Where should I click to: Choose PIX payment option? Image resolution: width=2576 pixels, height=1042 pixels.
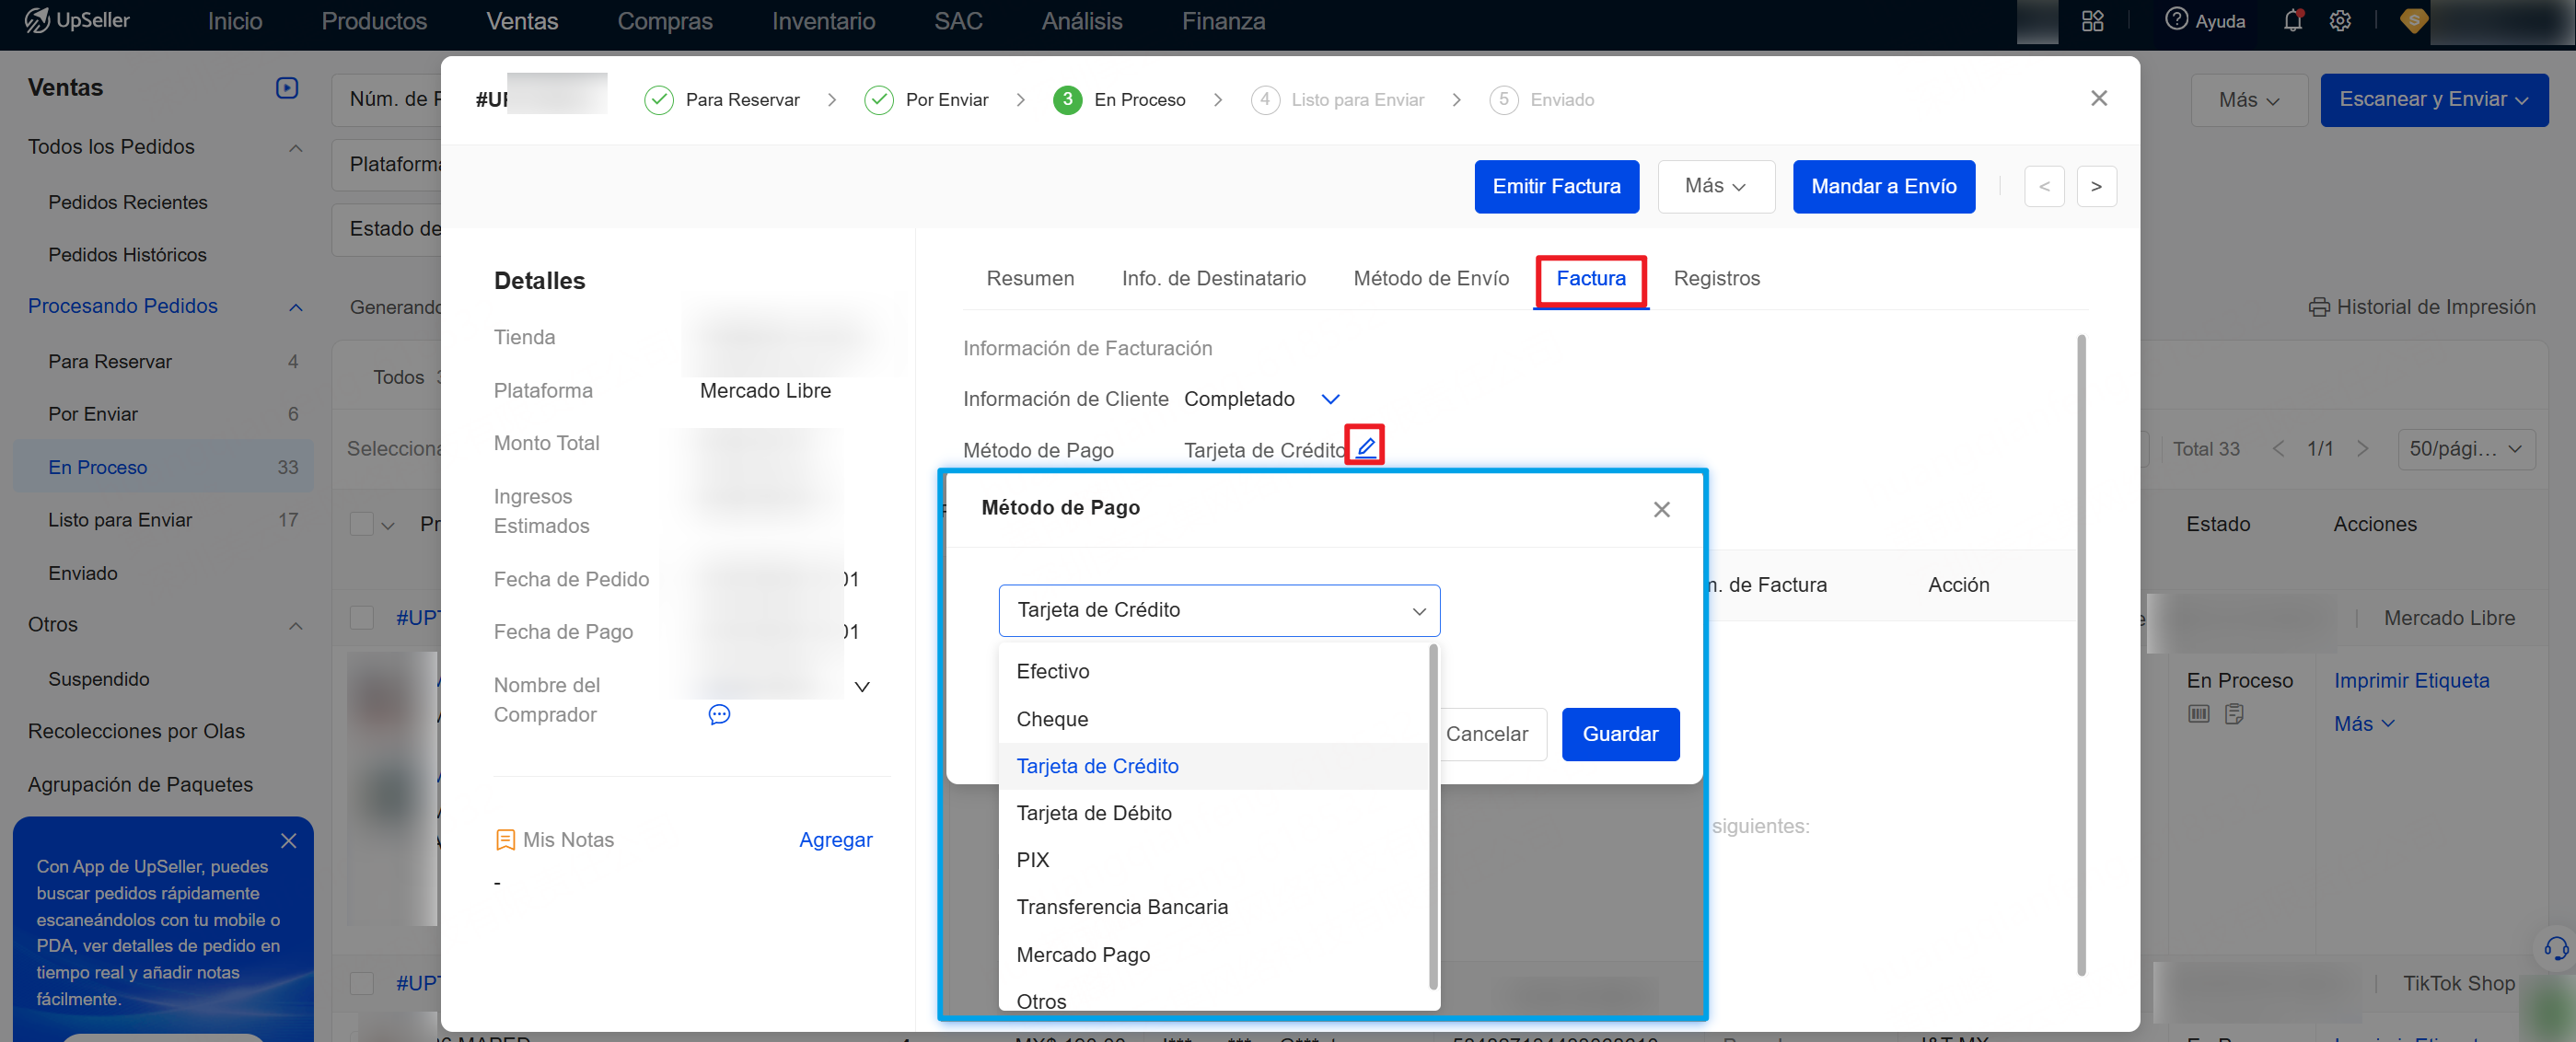pos(1214,860)
